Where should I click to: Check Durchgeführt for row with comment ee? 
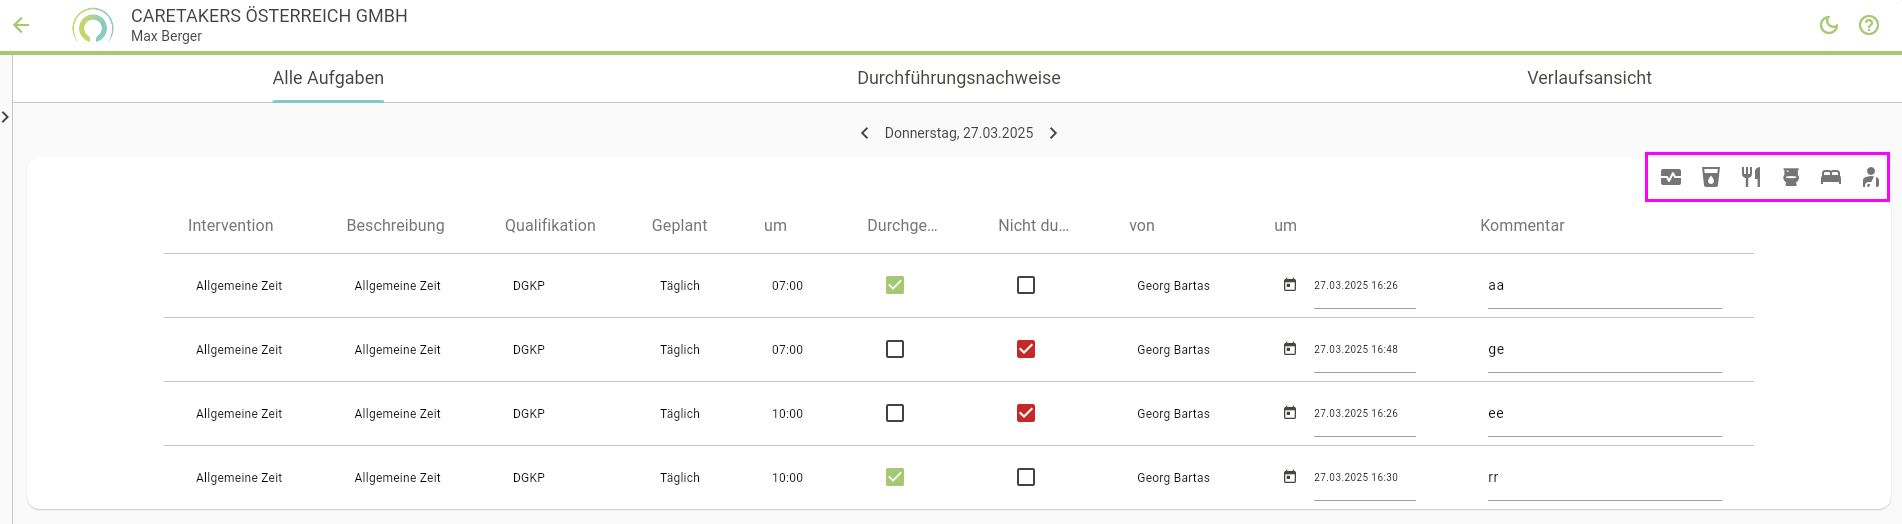895,413
